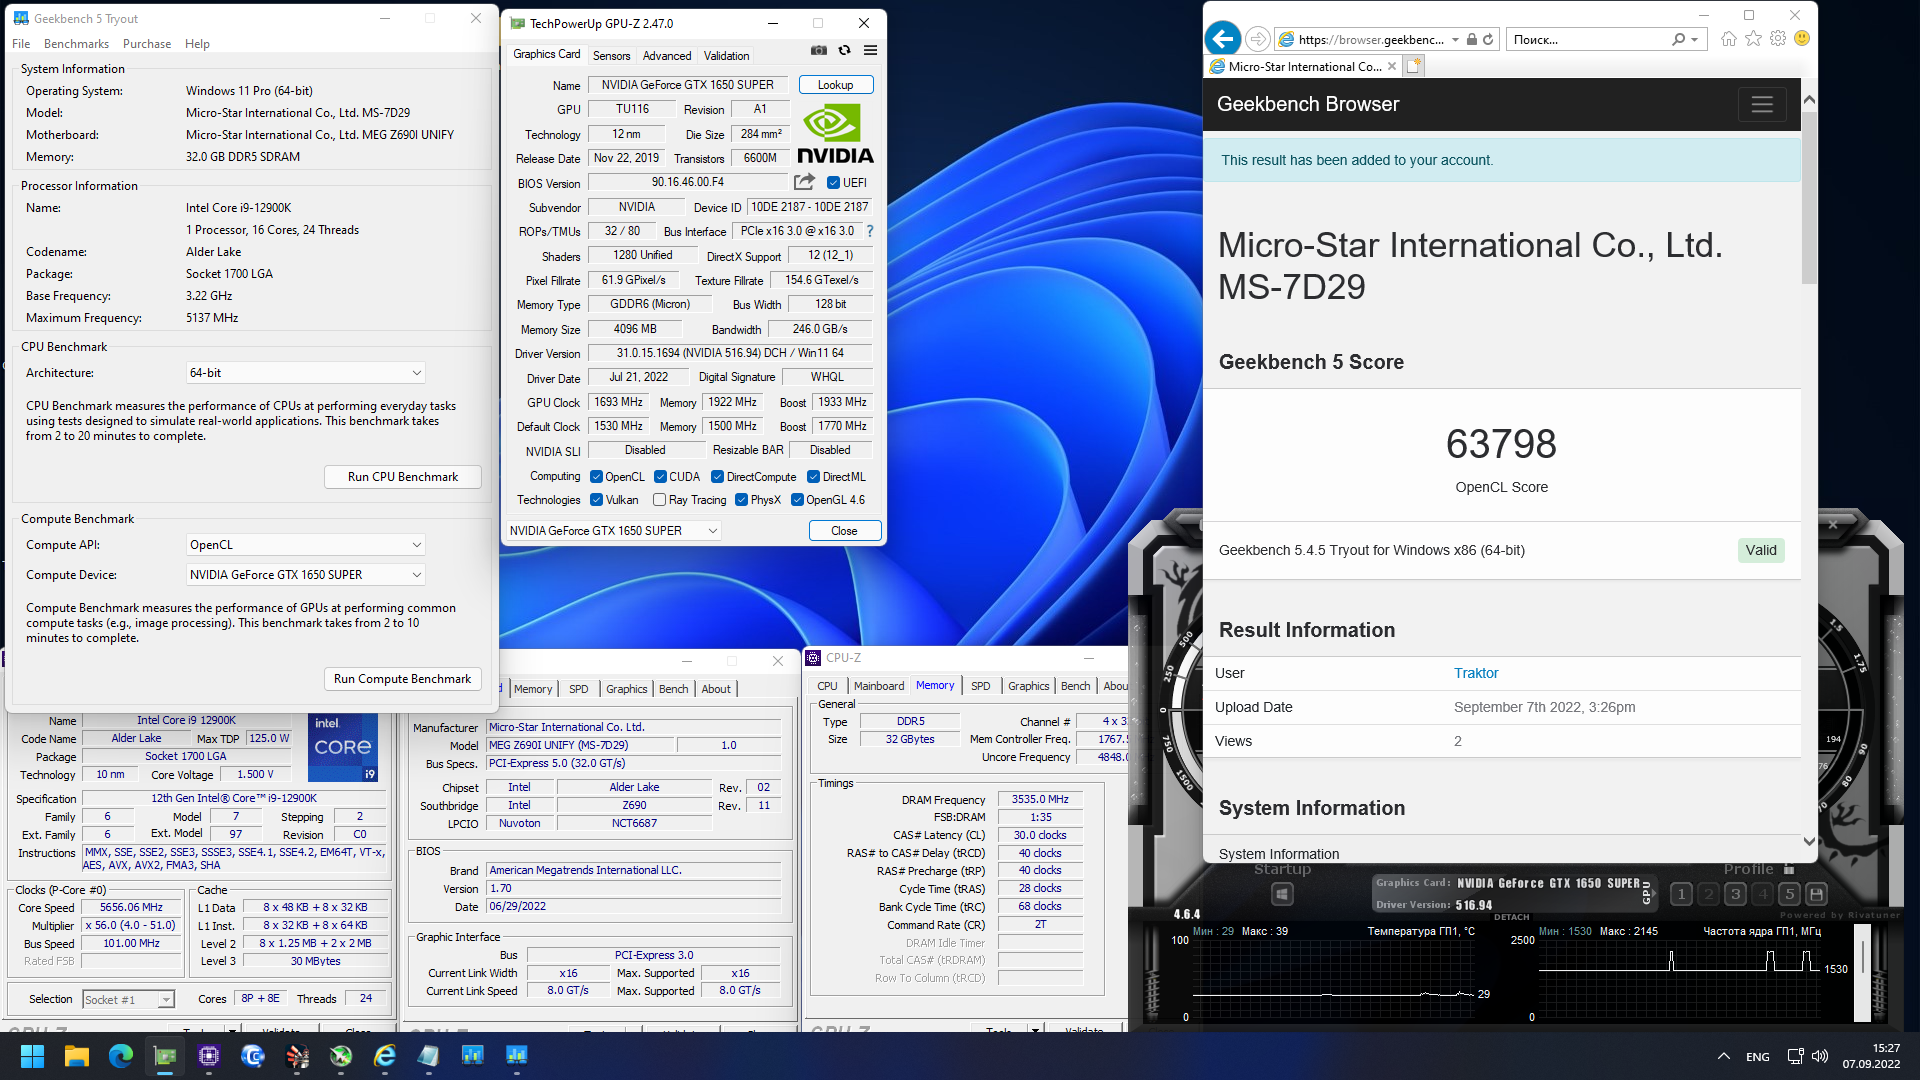The width and height of the screenshot is (1920, 1080).
Task: Switch to the Sensors tab in GPU-Z
Action: [611, 56]
